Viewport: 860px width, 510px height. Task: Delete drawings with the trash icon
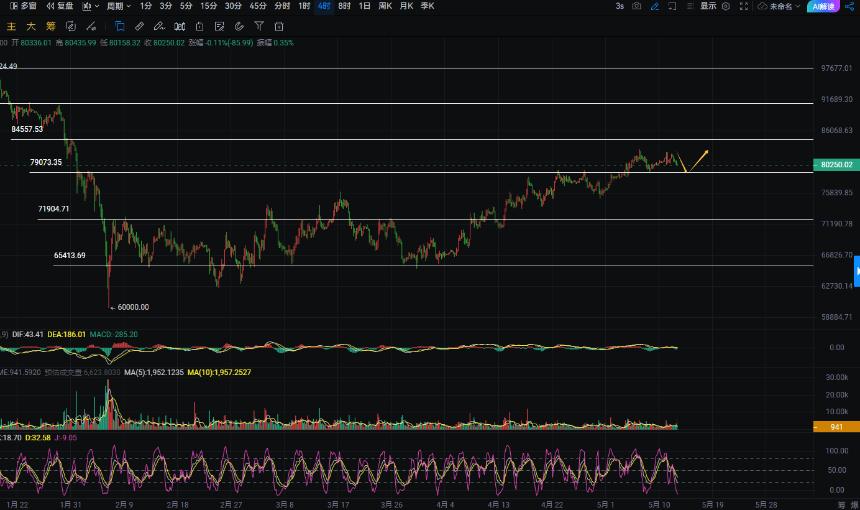tap(279, 26)
